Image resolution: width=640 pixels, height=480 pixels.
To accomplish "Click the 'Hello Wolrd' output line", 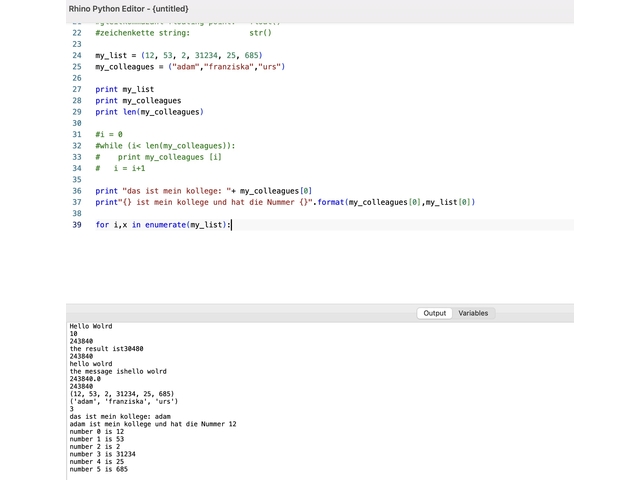I will point(91,326).
